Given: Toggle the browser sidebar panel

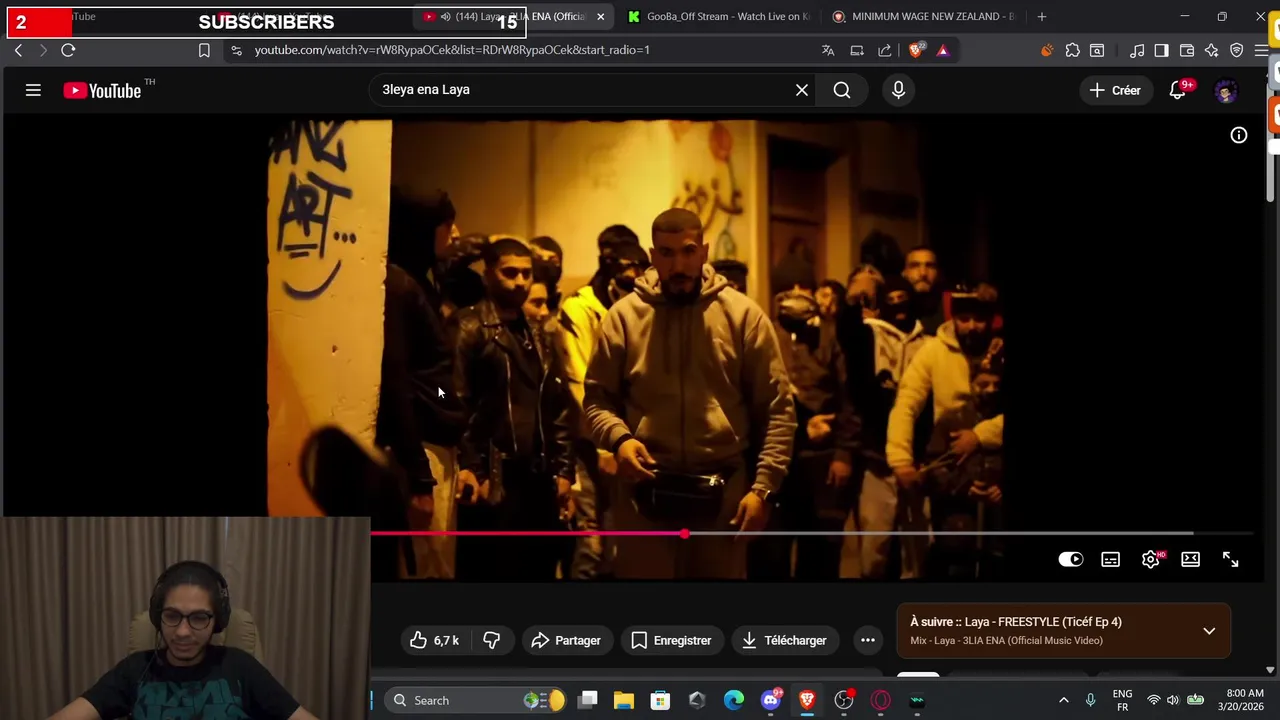Looking at the screenshot, I should tap(1161, 50).
